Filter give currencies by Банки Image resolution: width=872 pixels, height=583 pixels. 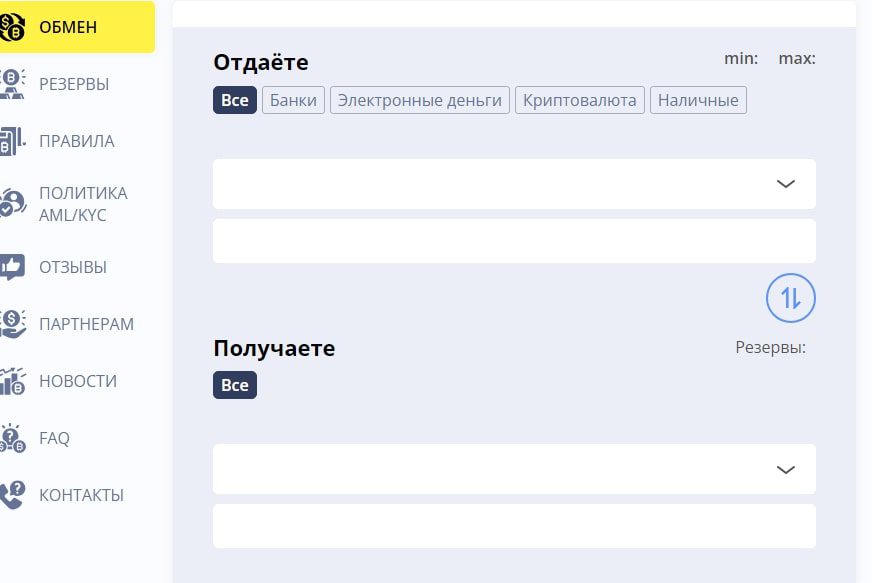(293, 100)
